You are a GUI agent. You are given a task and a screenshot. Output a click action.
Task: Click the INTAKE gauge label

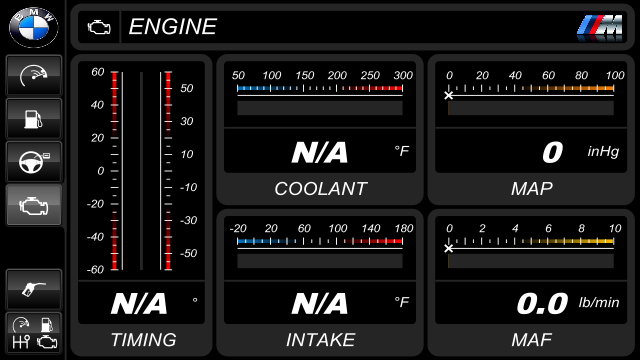pyautogui.click(x=320, y=340)
